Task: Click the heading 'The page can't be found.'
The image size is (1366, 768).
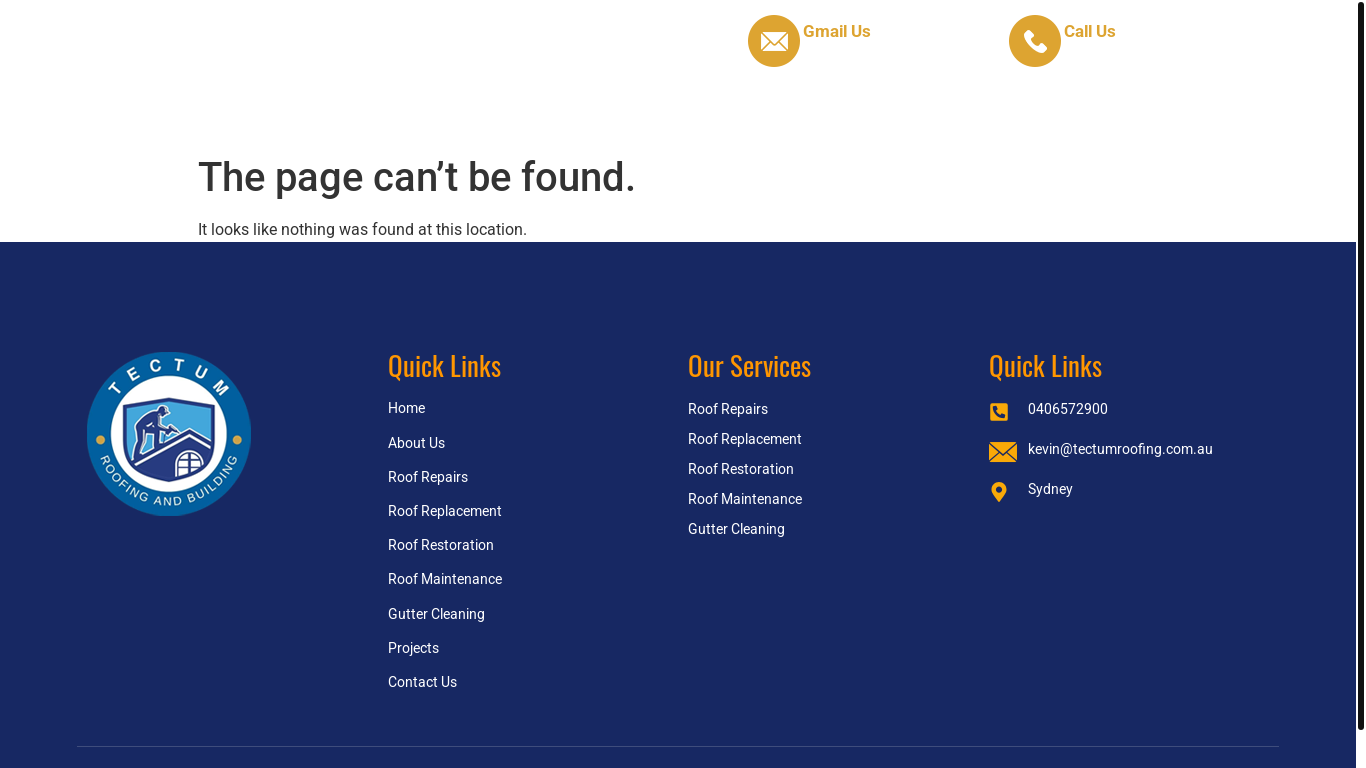Action: coord(417,177)
